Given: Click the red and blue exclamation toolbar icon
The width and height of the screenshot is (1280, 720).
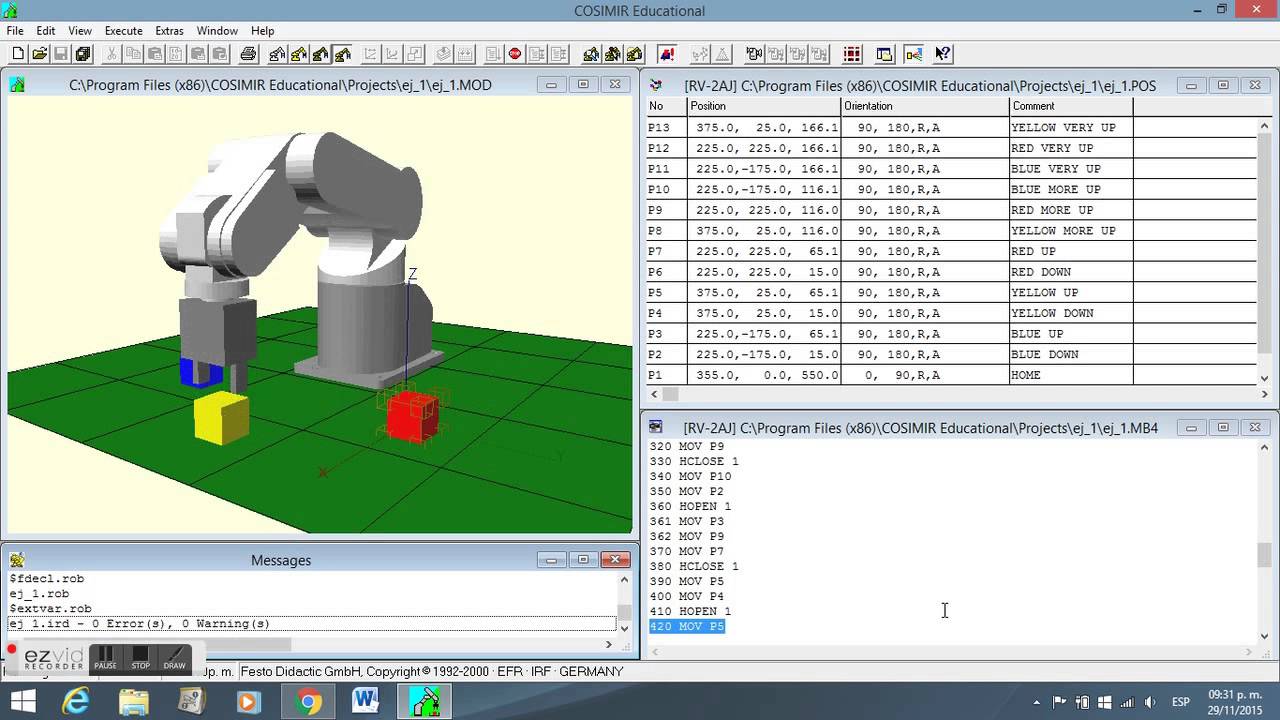Looking at the screenshot, I should [668, 54].
